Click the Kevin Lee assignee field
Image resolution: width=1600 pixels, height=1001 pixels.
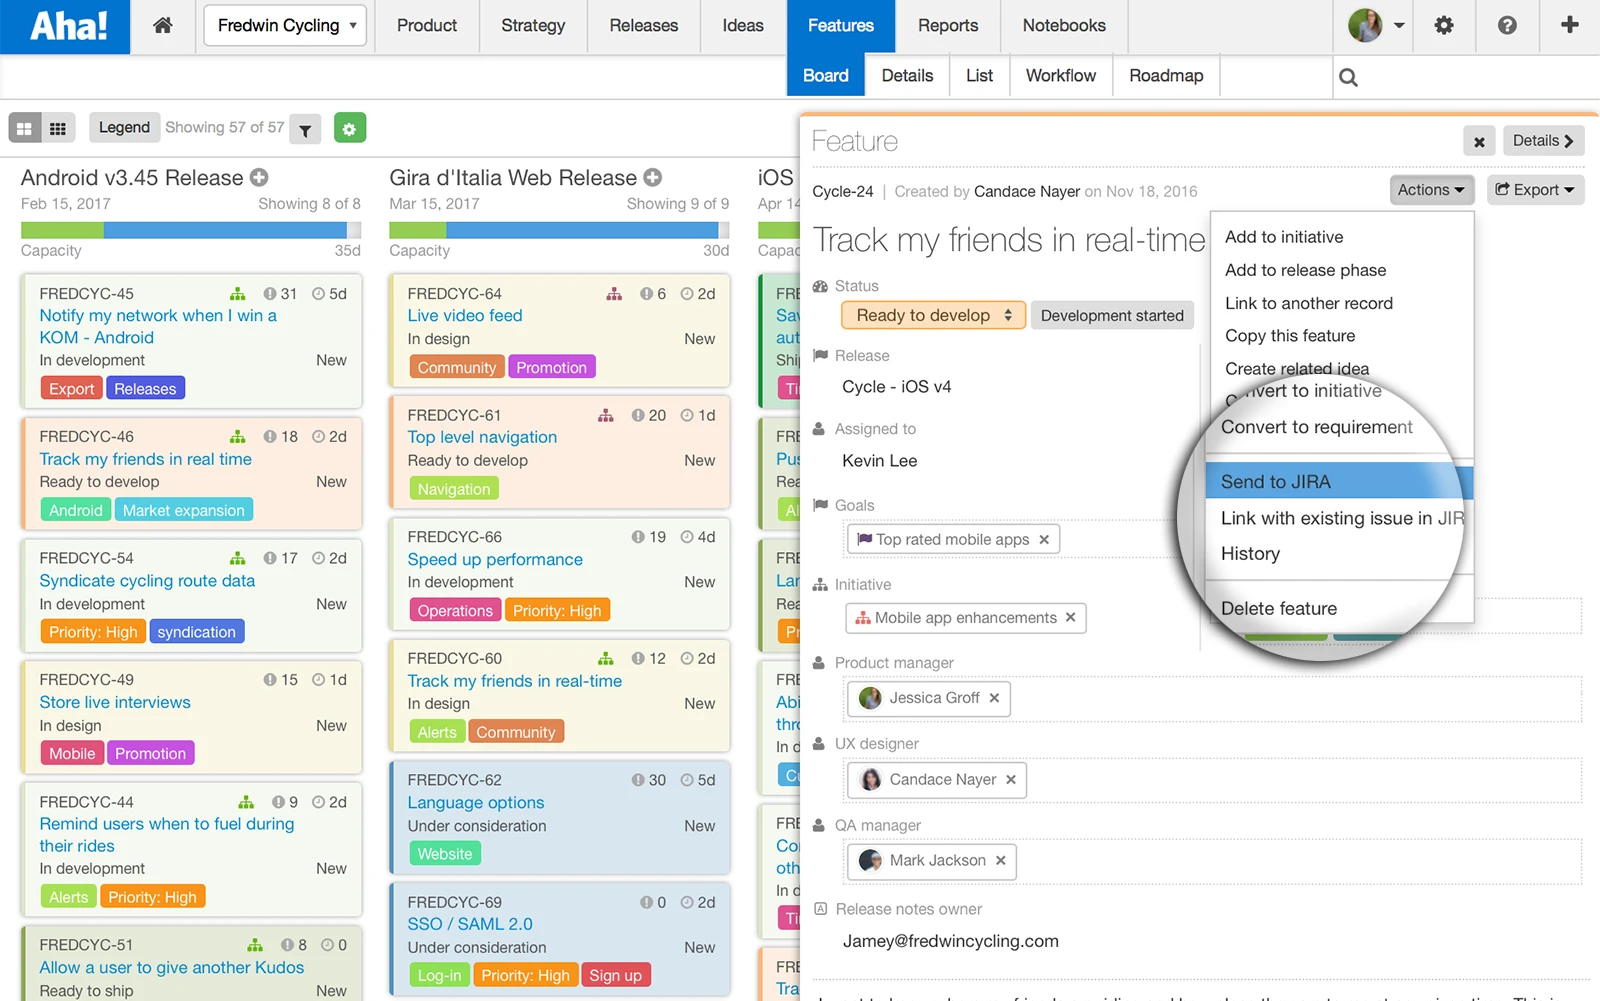coord(880,461)
